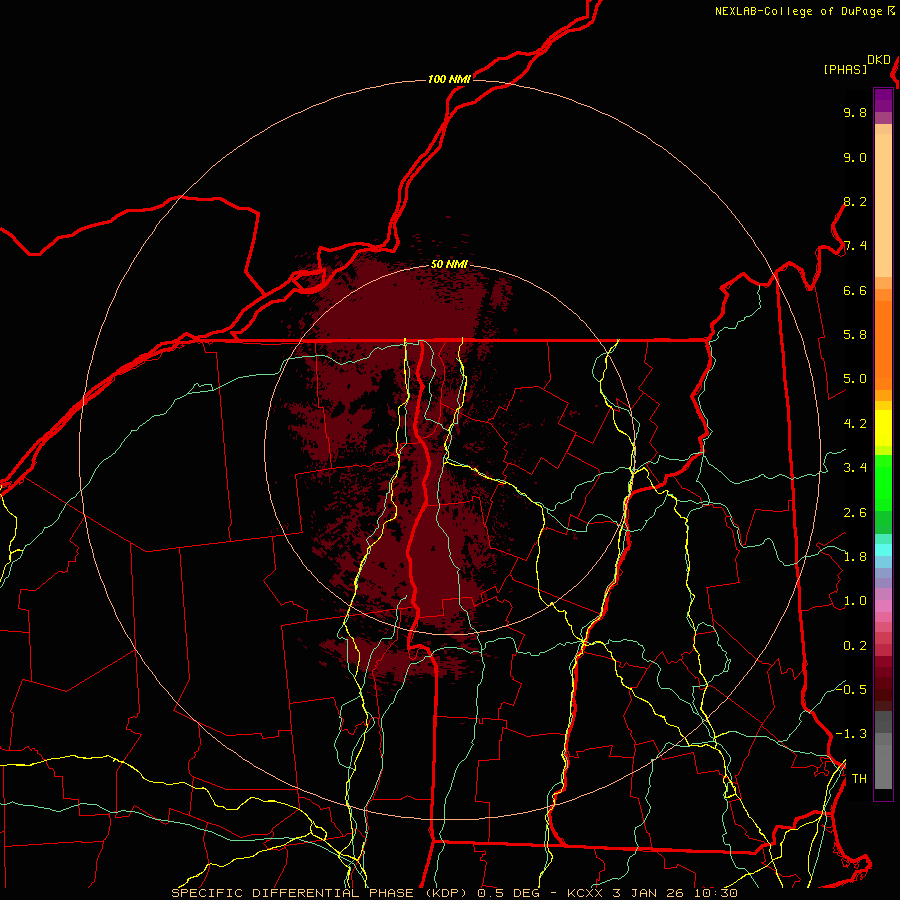Select the 4.2 scale value
900x900 pixels.
(855, 424)
